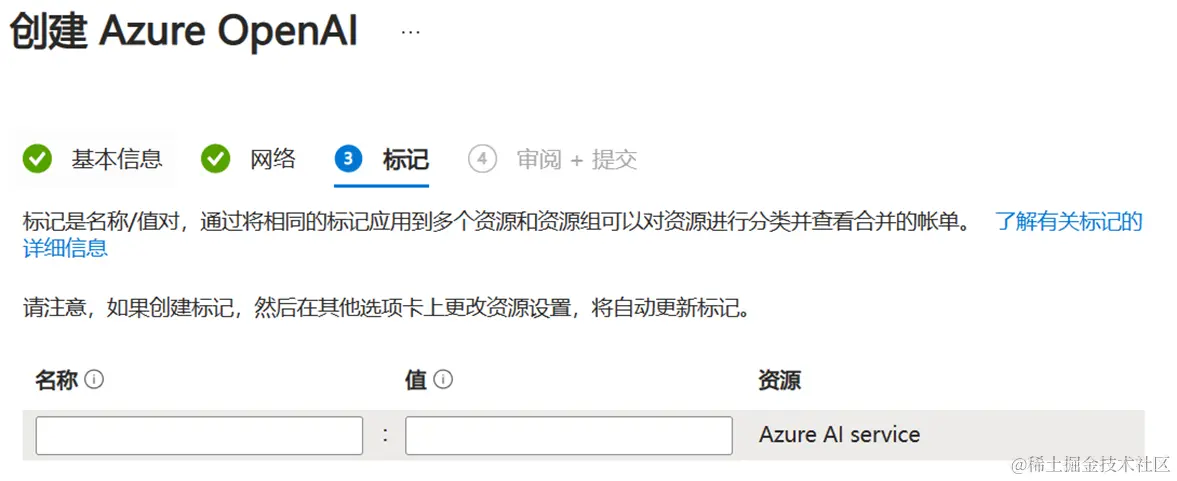Click the green checkmark icon for 网络
This screenshot has width=1177, height=481.
pos(215,159)
